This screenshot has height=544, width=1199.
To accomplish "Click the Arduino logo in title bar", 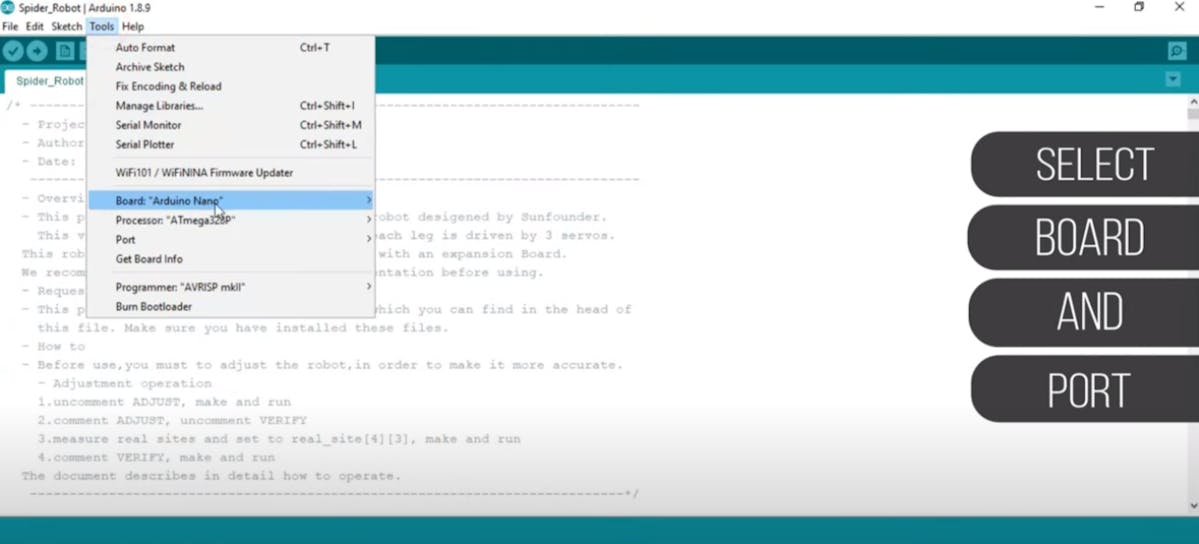I will [7, 8].
